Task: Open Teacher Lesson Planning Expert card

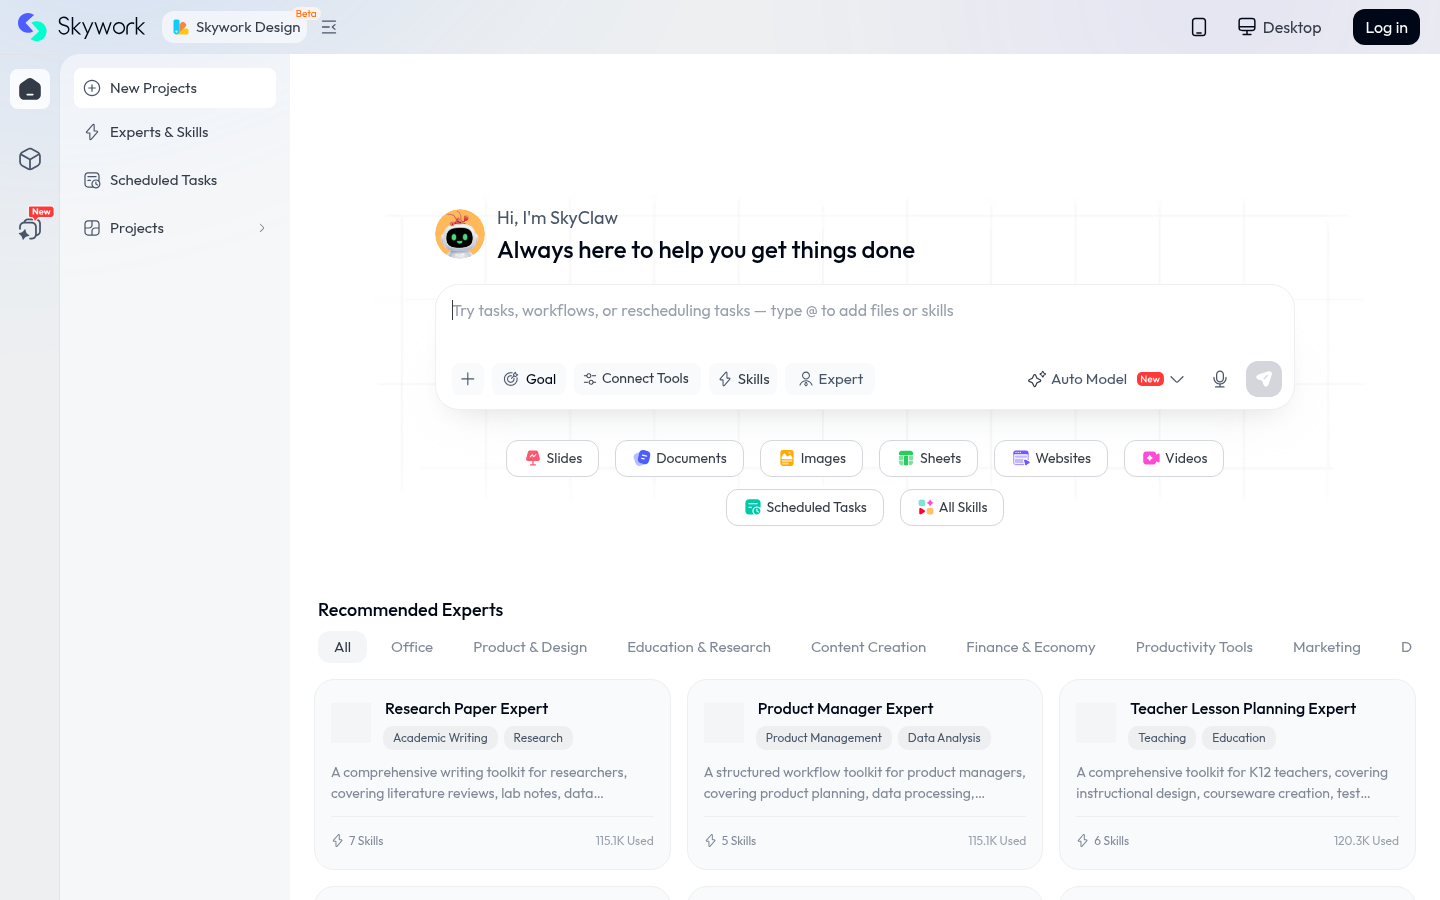Action: tap(1237, 774)
